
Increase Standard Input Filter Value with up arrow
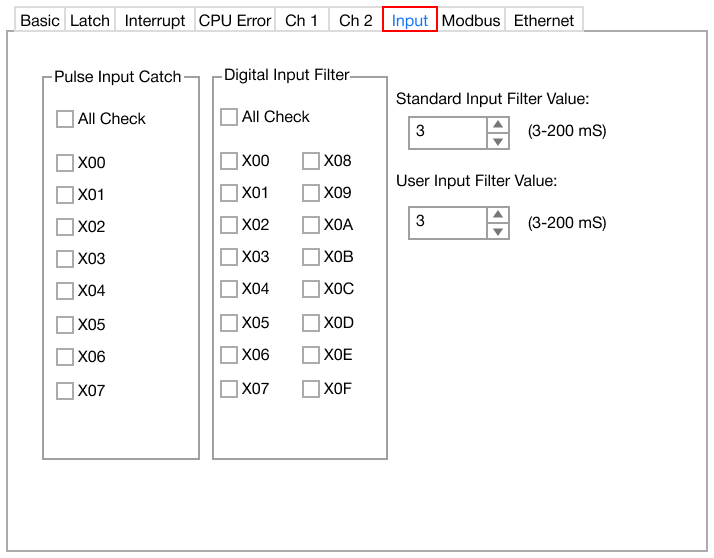(497, 124)
